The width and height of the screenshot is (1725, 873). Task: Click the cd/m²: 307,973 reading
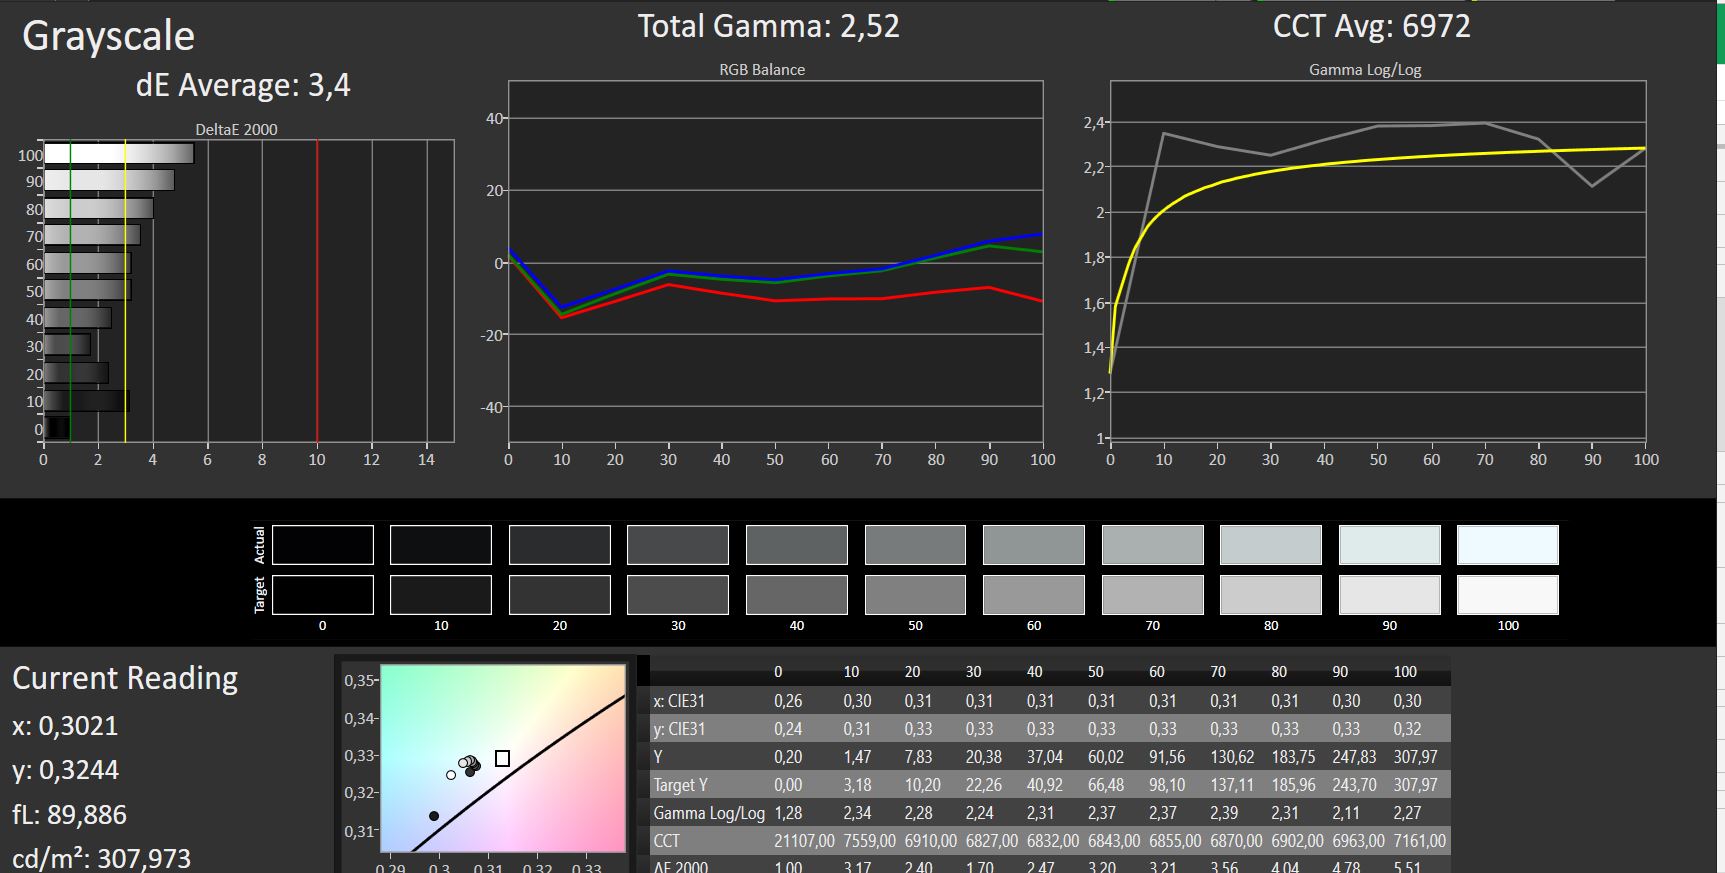101,858
